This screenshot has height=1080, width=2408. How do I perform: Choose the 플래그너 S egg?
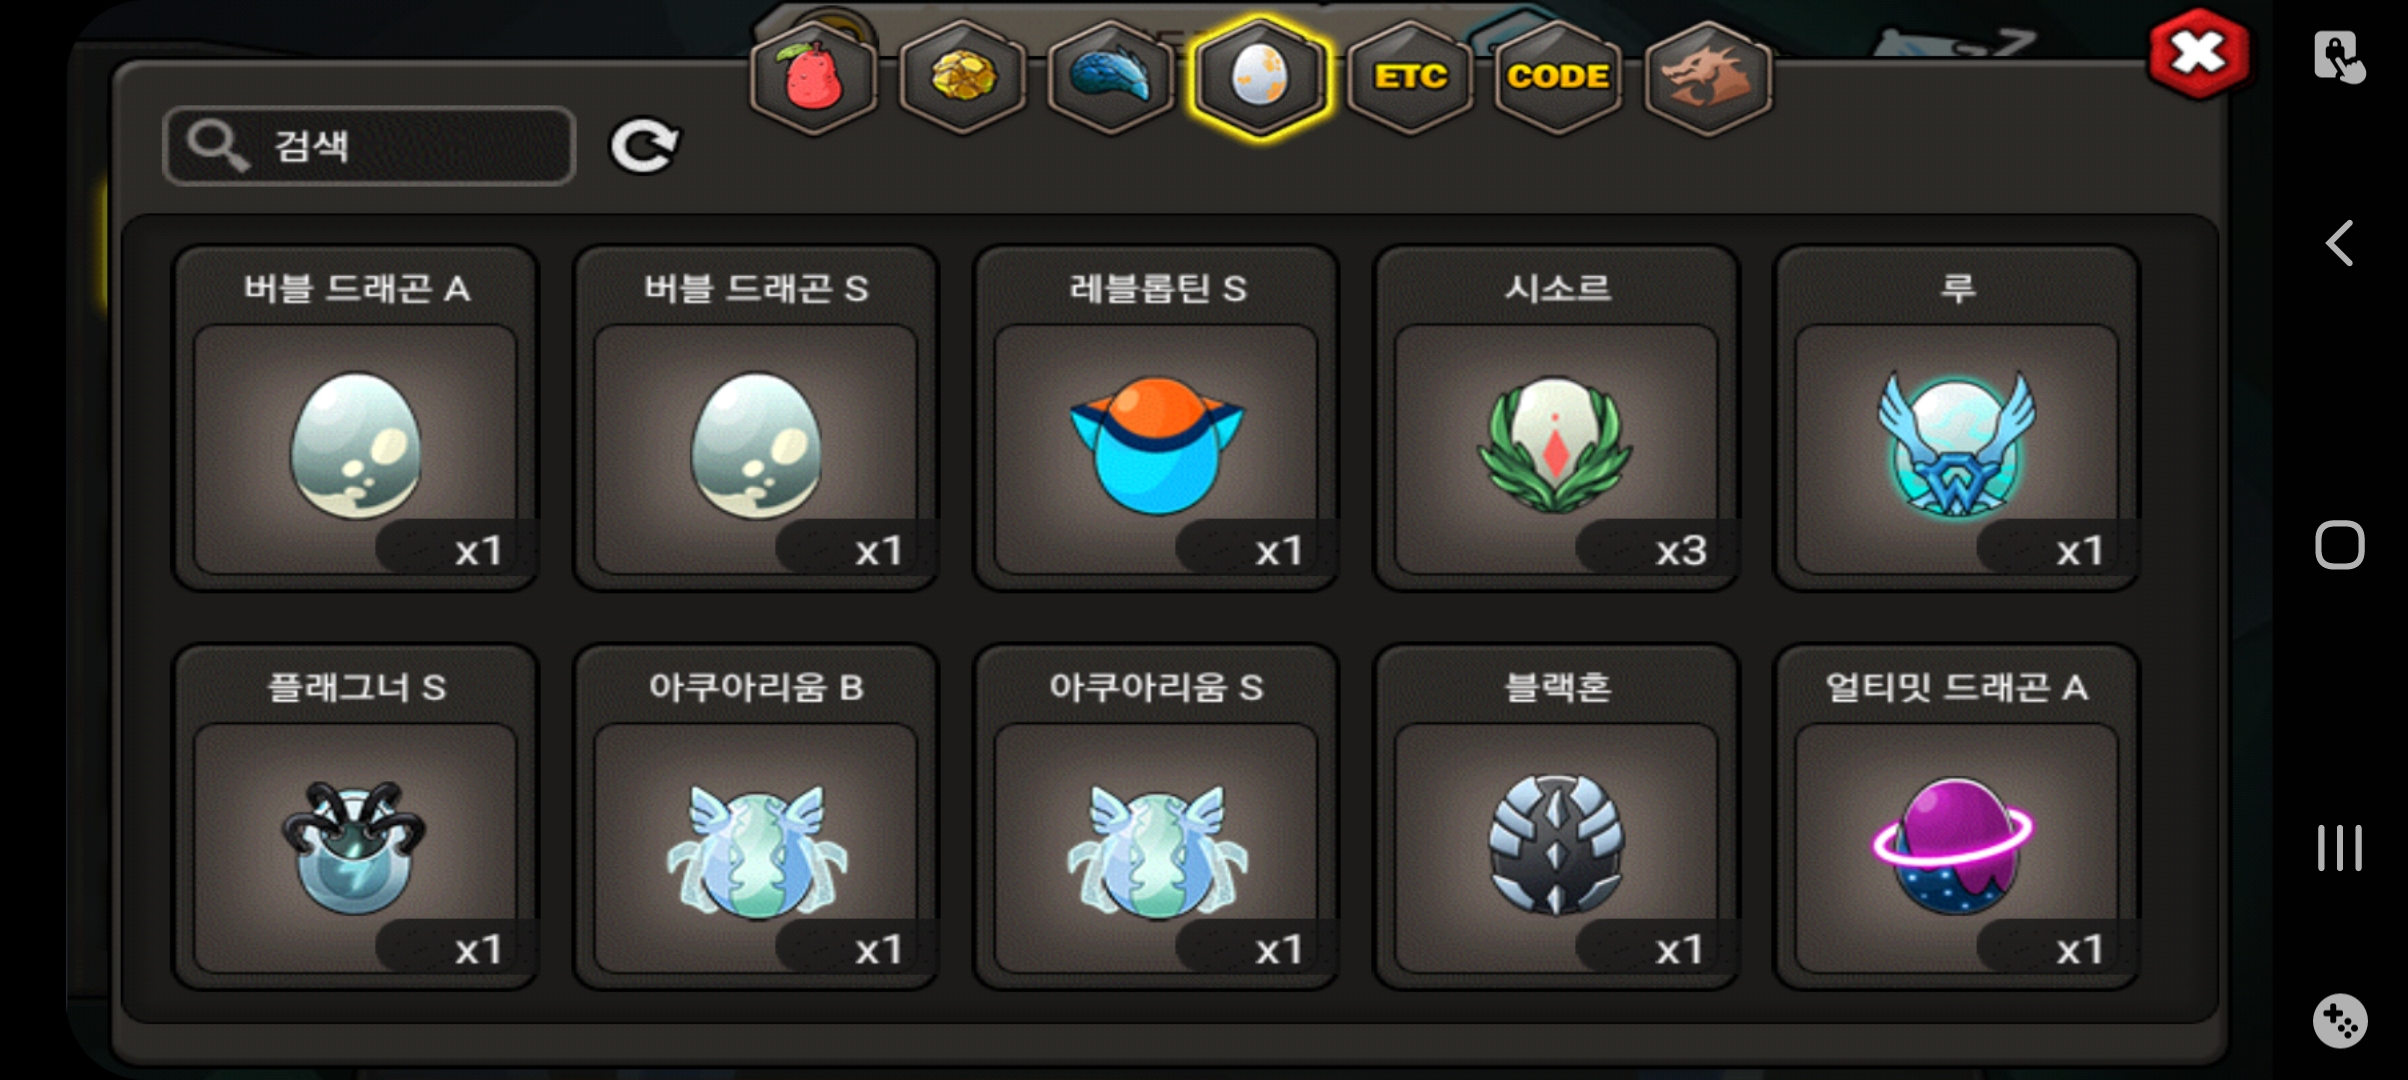tap(356, 817)
